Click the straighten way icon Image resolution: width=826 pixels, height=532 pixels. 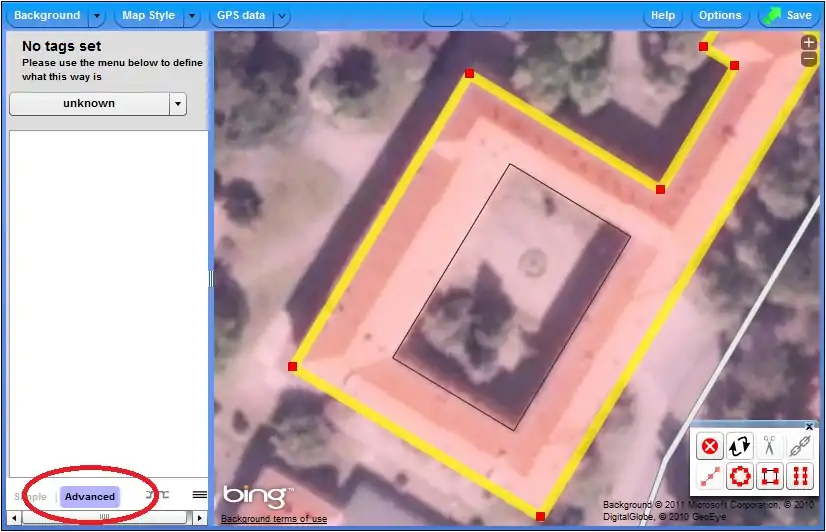coord(709,475)
